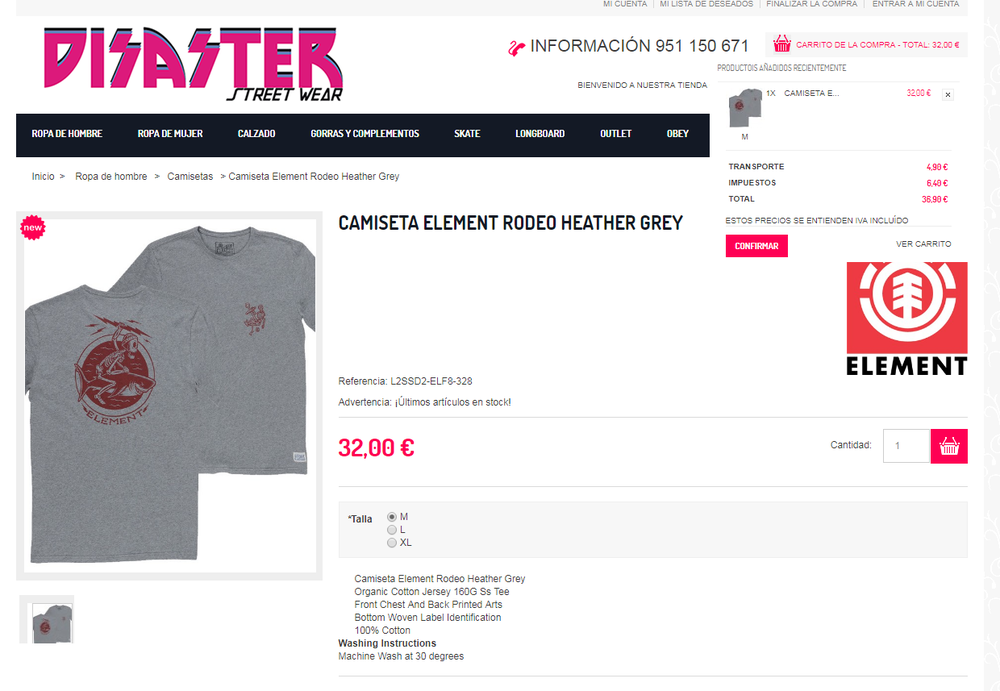Click the Disaster Street Wear logo
The image size is (1000, 691).
[193, 64]
